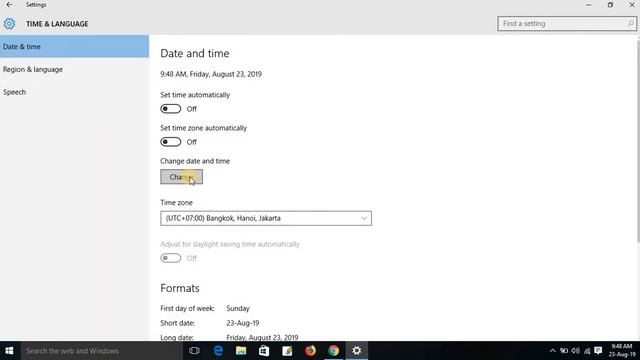Click the Formats heading
This screenshot has width=640, height=360.
pyautogui.click(x=180, y=288)
